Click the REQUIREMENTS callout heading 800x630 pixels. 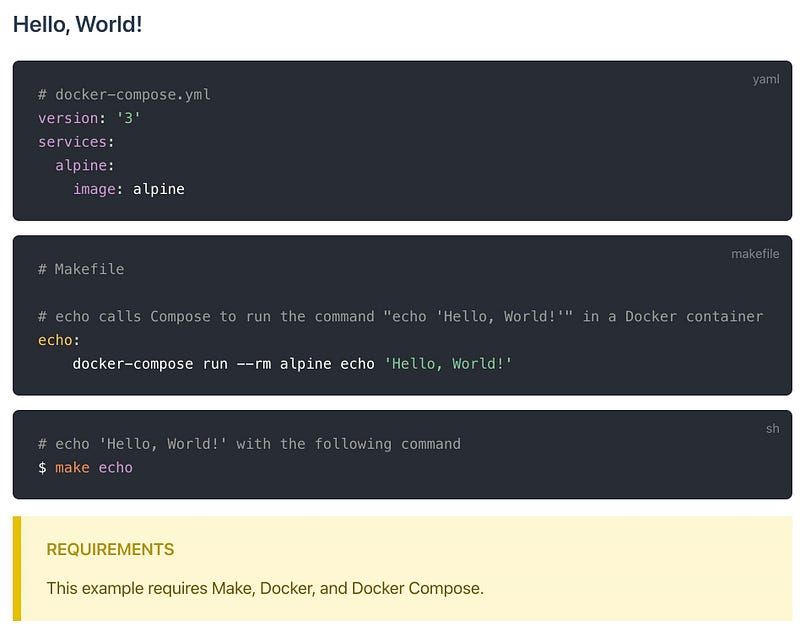tap(110, 549)
